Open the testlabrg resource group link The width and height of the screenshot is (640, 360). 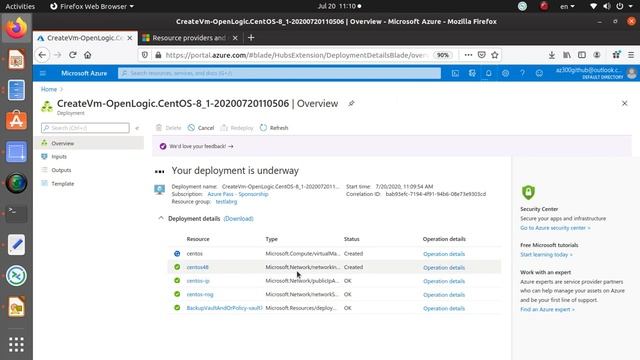(226, 202)
